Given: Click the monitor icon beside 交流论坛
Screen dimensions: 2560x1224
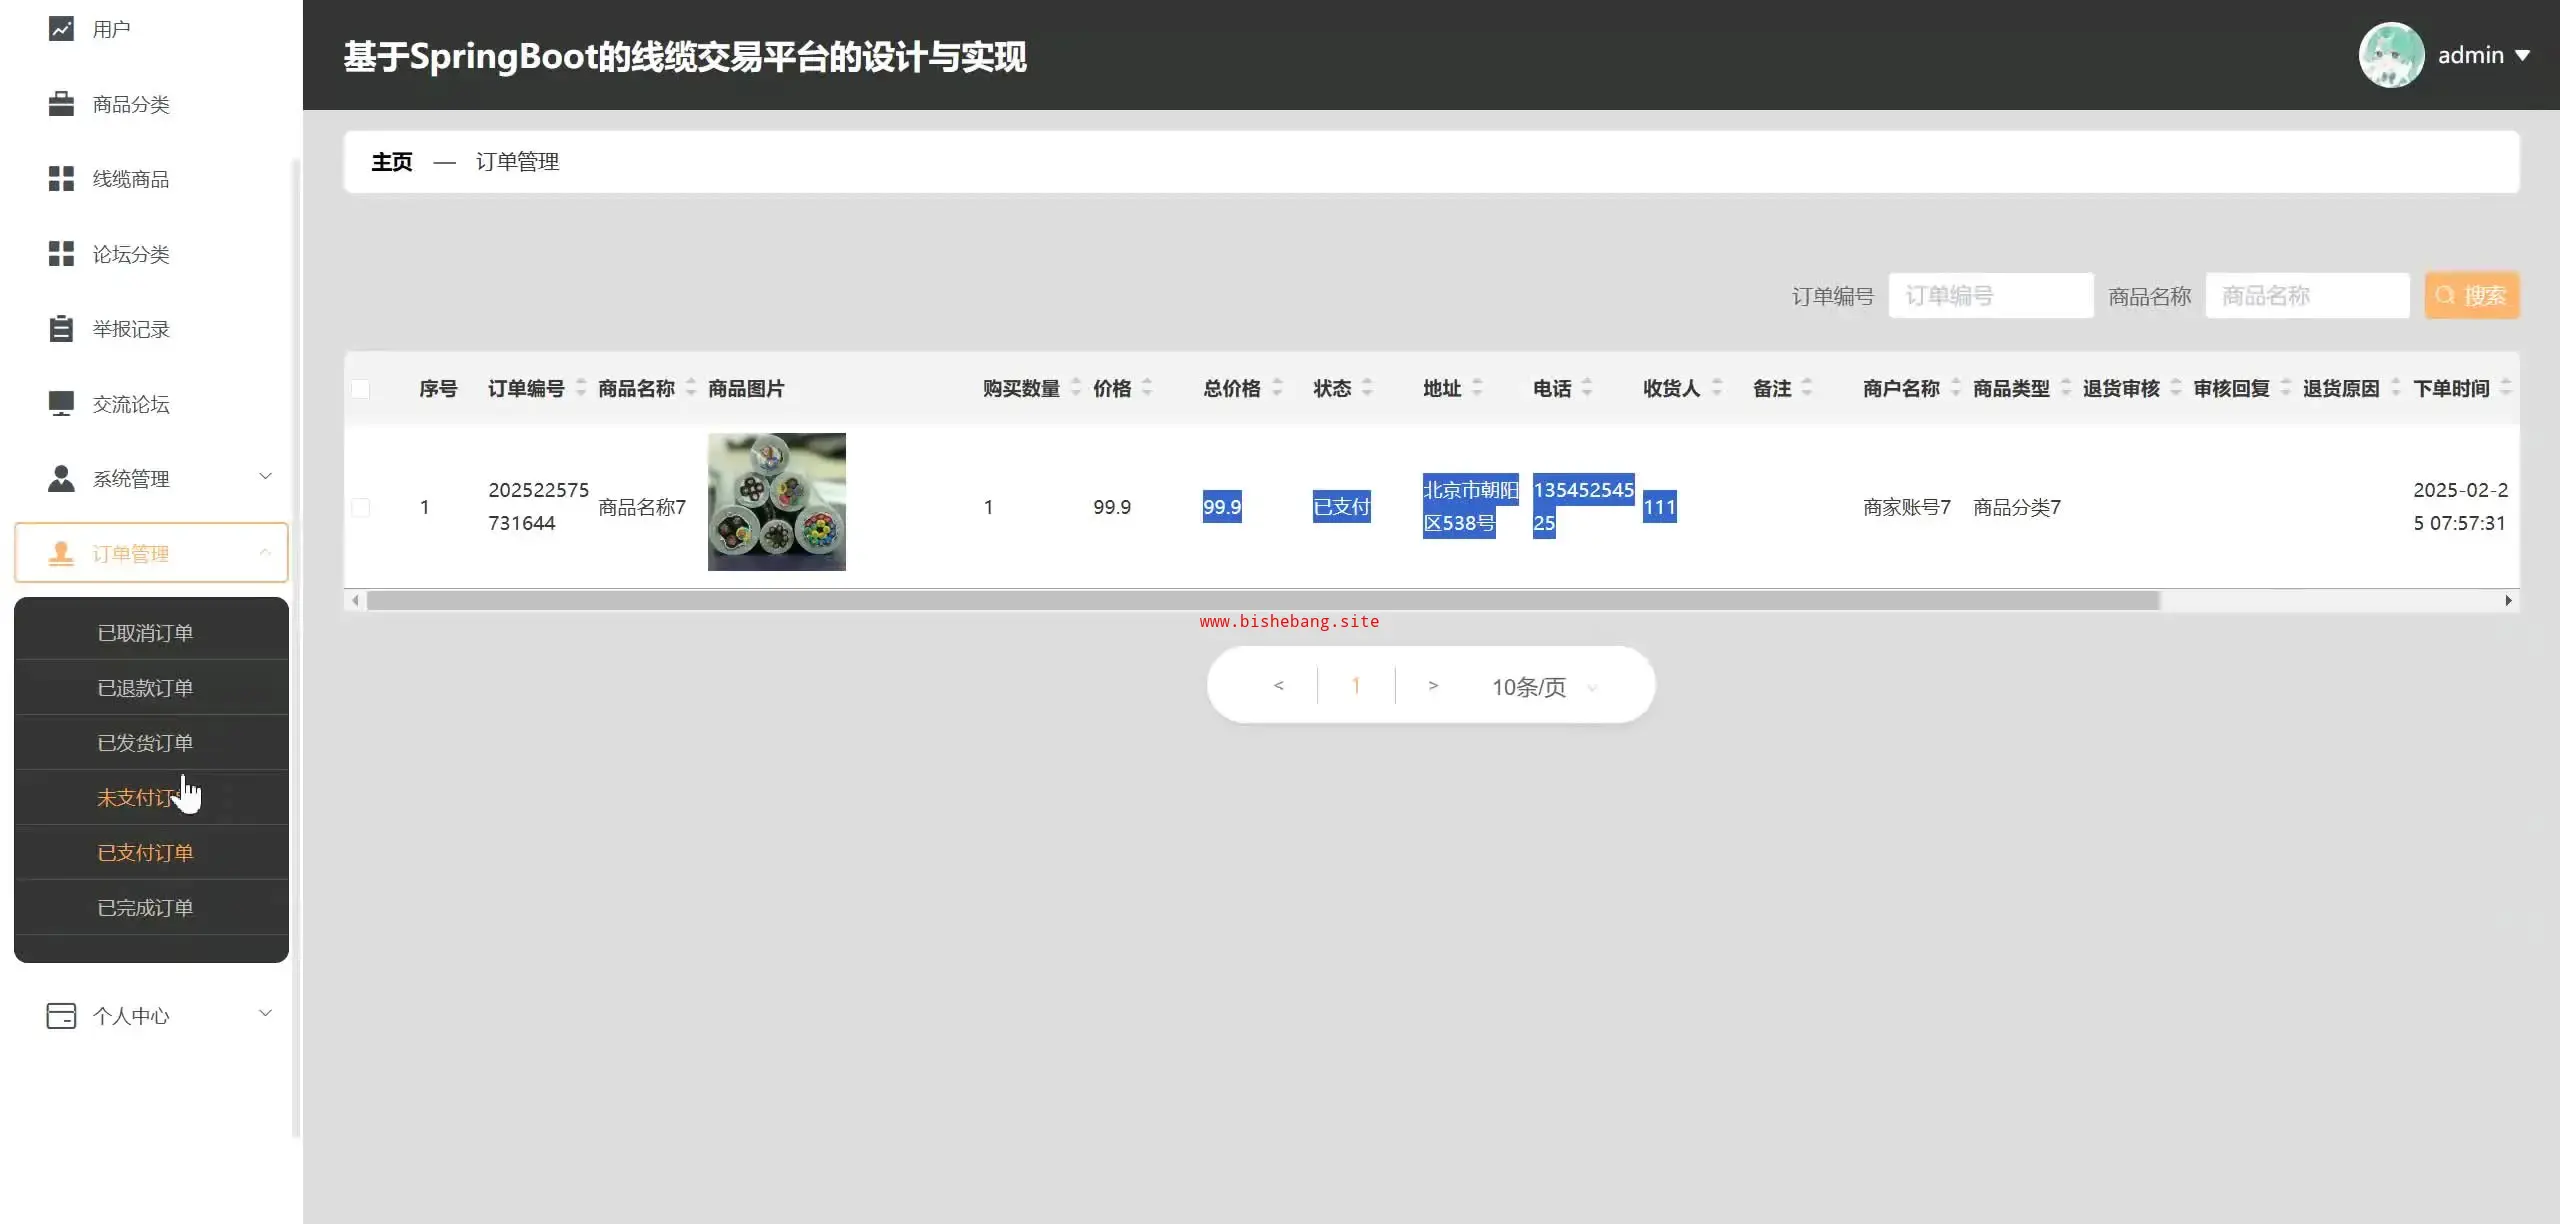Looking at the screenshot, I should click(x=61, y=404).
